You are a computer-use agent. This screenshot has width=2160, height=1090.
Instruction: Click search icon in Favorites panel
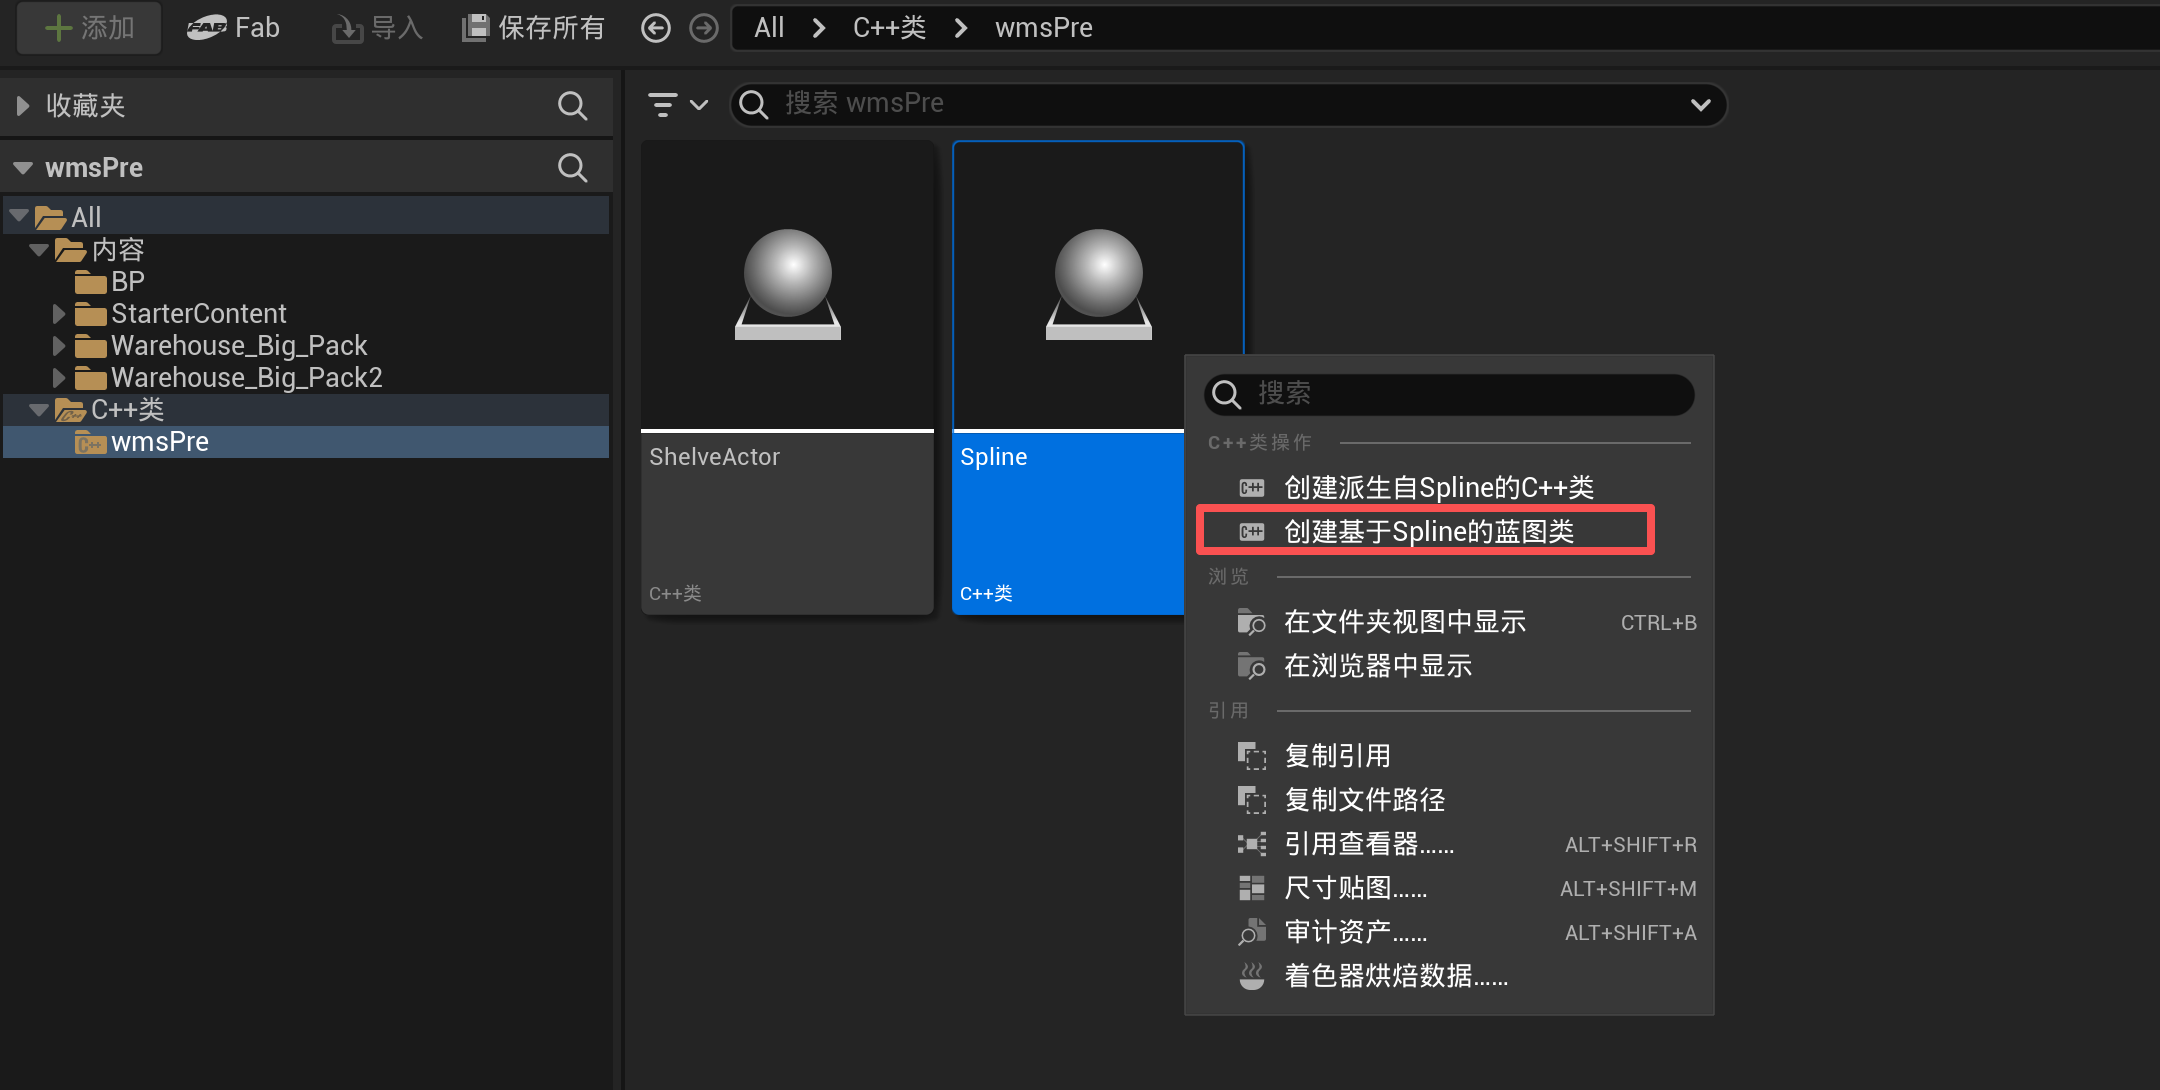[572, 106]
